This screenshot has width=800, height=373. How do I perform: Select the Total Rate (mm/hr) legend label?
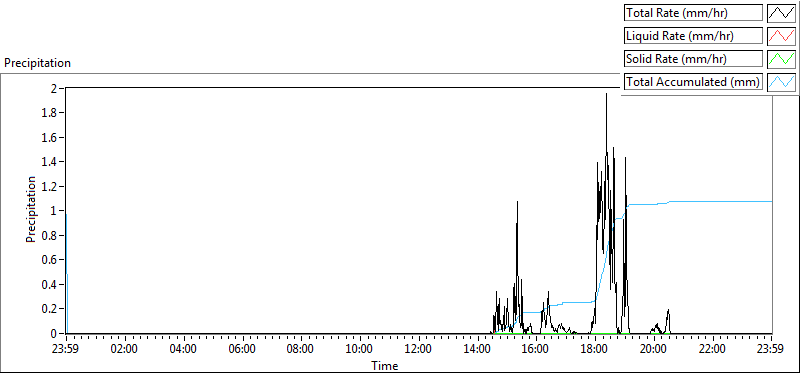point(693,13)
